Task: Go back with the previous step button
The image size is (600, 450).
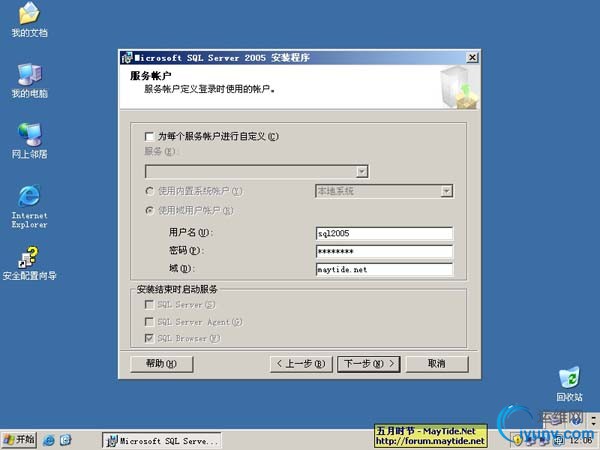Action: [301, 364]
